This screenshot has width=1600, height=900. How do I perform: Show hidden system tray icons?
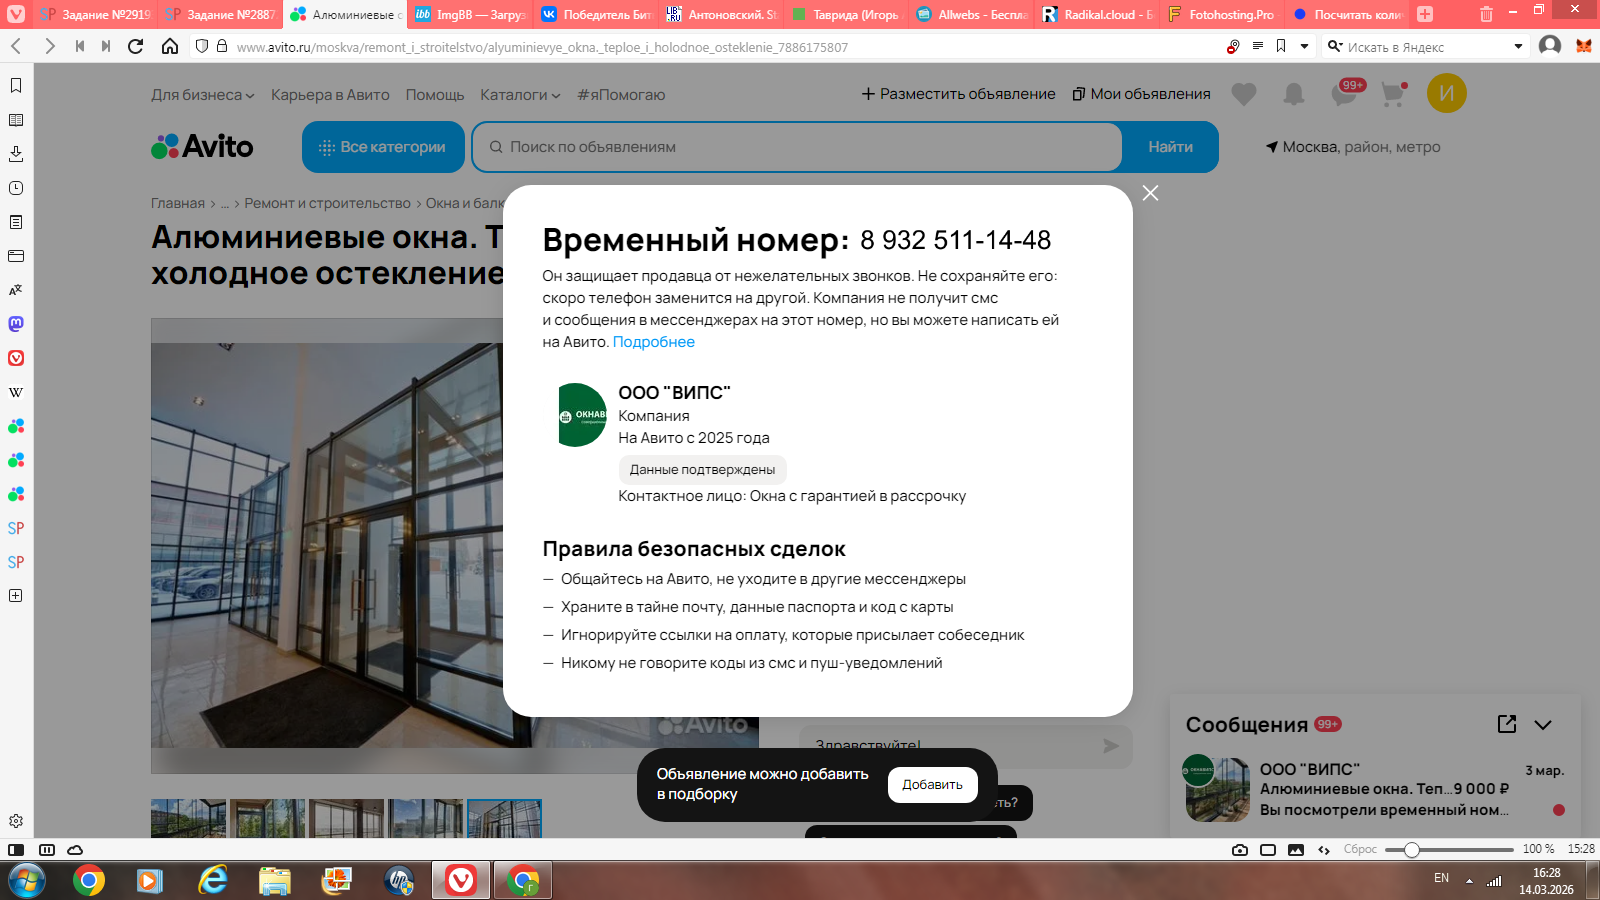(x=1469, y=881)
